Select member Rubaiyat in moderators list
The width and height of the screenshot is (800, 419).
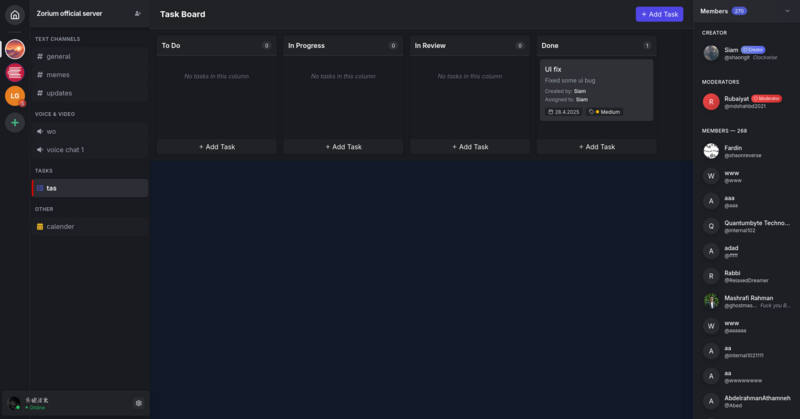pyautogui.click(x=735, y=99)
